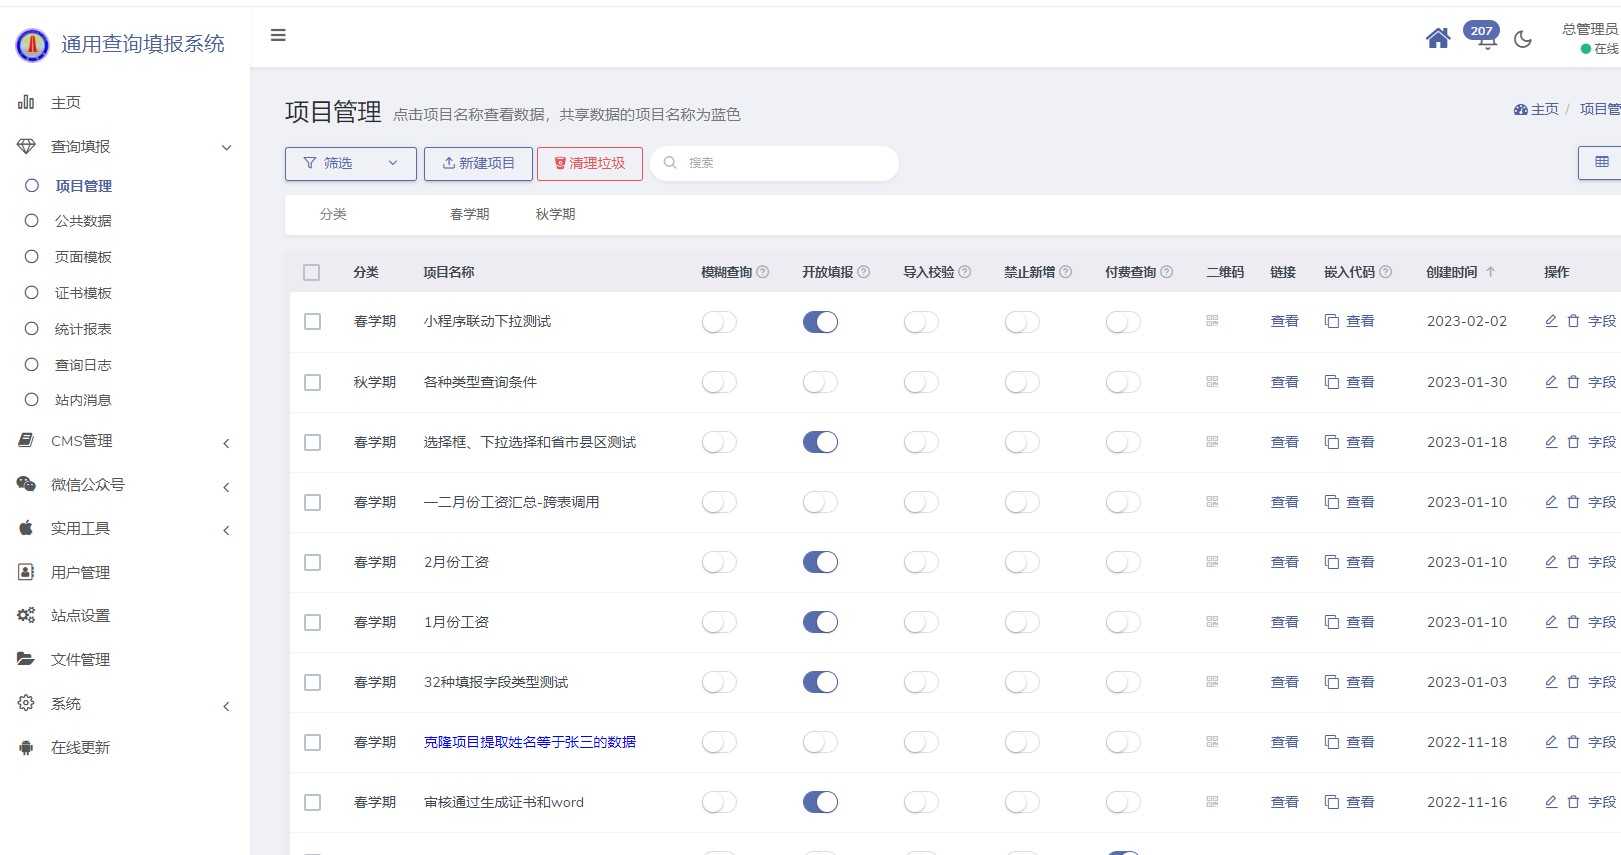Image resolution: width=1621 pixels, height=855 pixels.
Task: Filter by 秋学期 category tab
Action: click(x=555, y=214)
